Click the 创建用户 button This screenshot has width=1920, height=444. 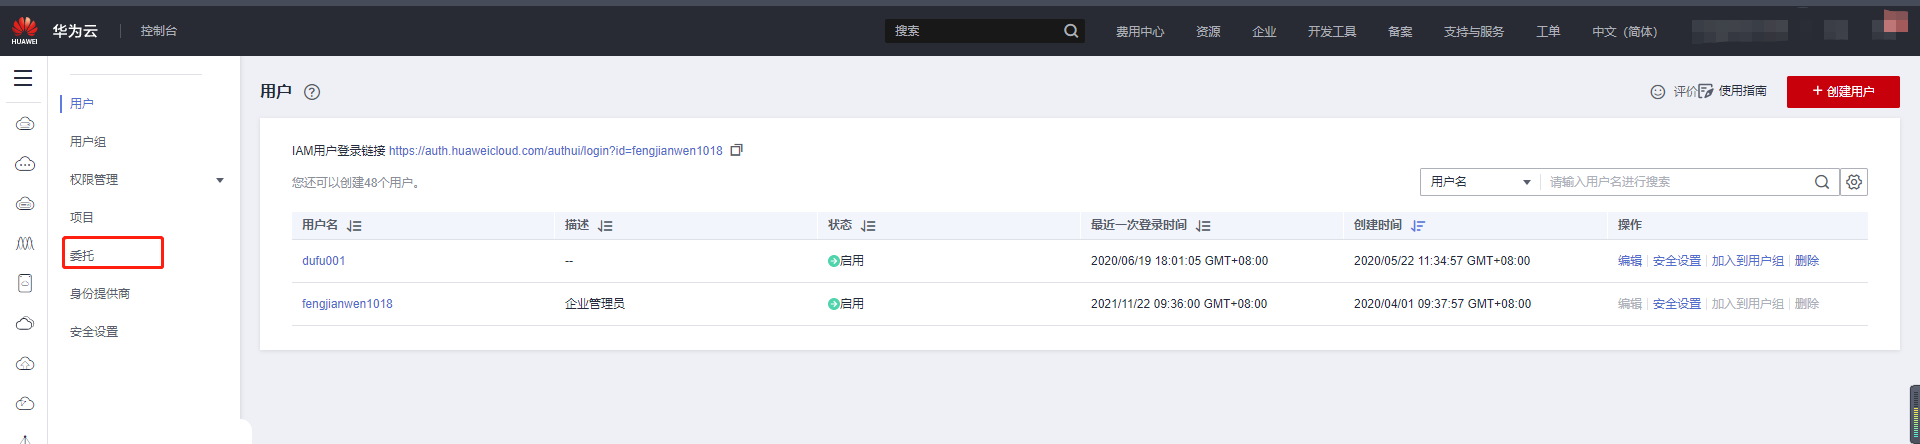coord(1843,91)
